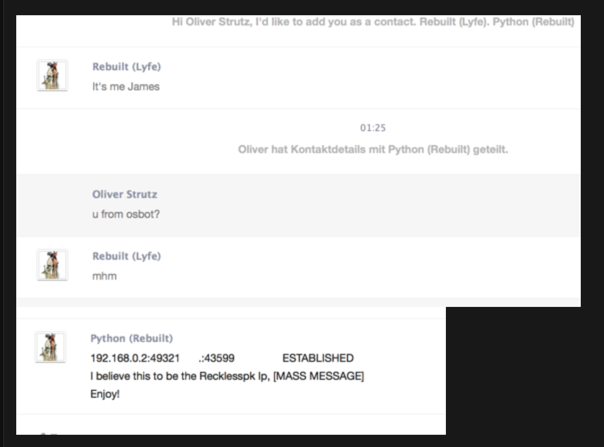Select the ESTABLISHED status text
The width and height of the screenshot is (604, 447).
(x=318, y=358)
